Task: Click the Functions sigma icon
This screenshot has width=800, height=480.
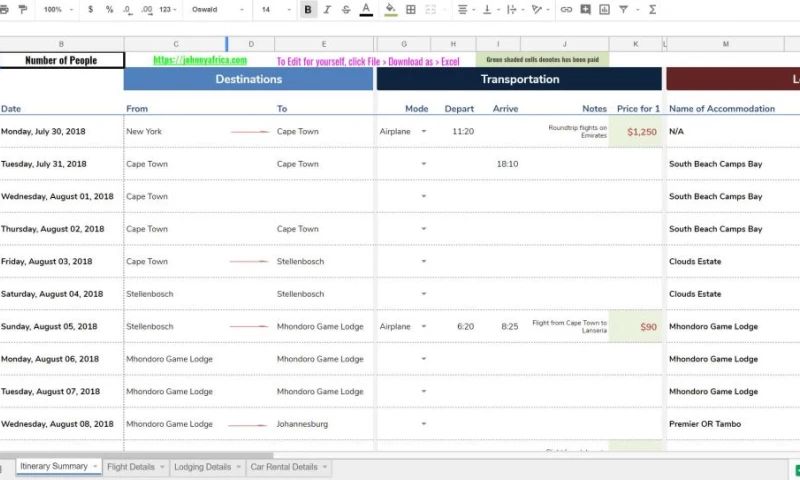Action: click(652, 9)
